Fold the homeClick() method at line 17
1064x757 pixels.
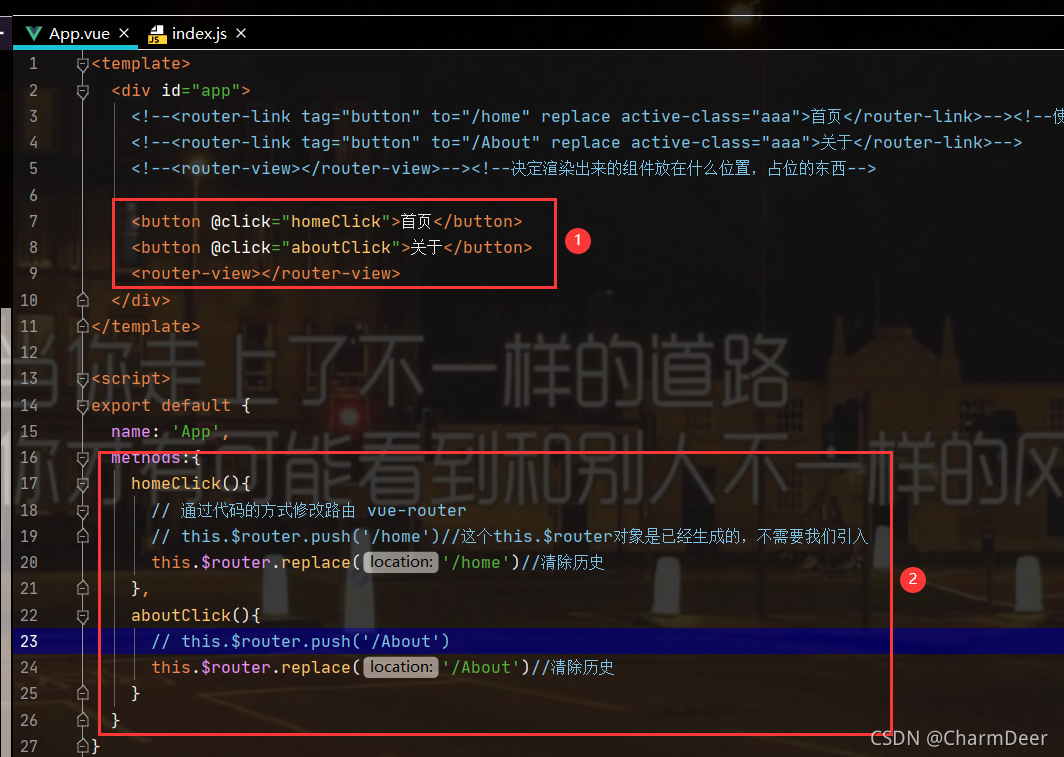tap(83, 484)
